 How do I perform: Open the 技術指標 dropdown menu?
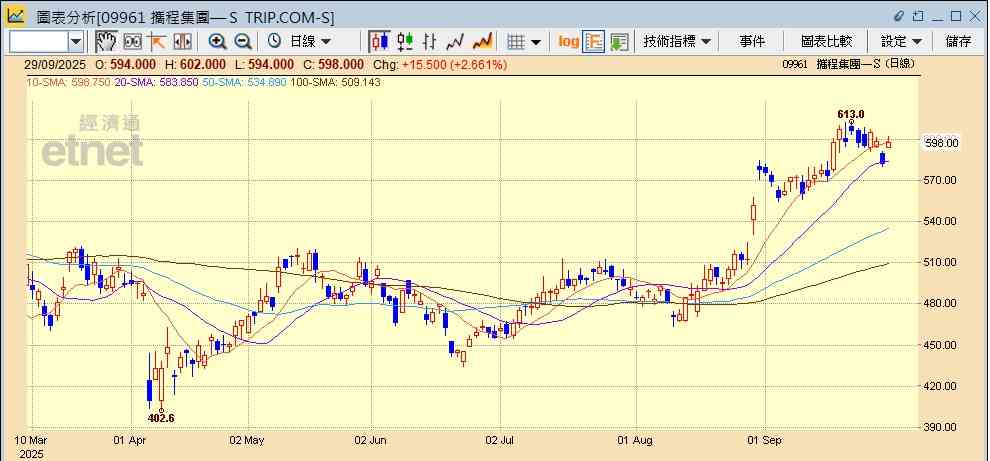tap(677, 42)
